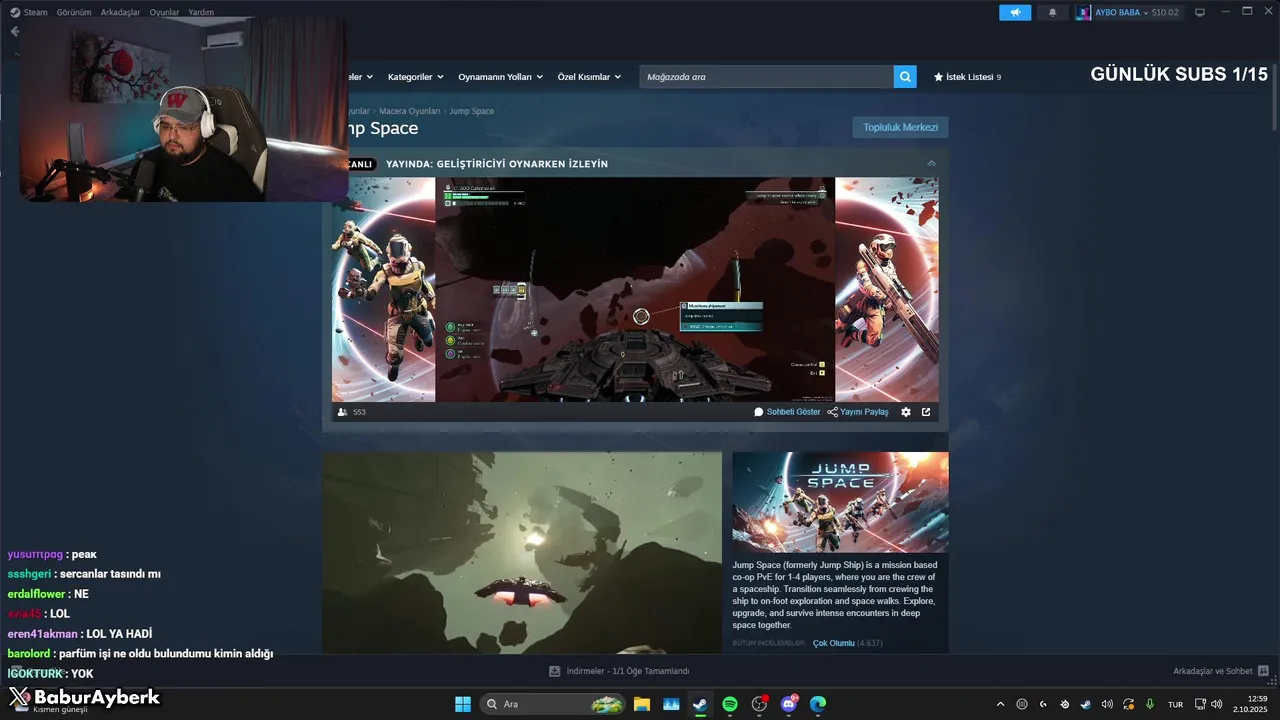Expand the Kategoriler store dropdown

416,77
